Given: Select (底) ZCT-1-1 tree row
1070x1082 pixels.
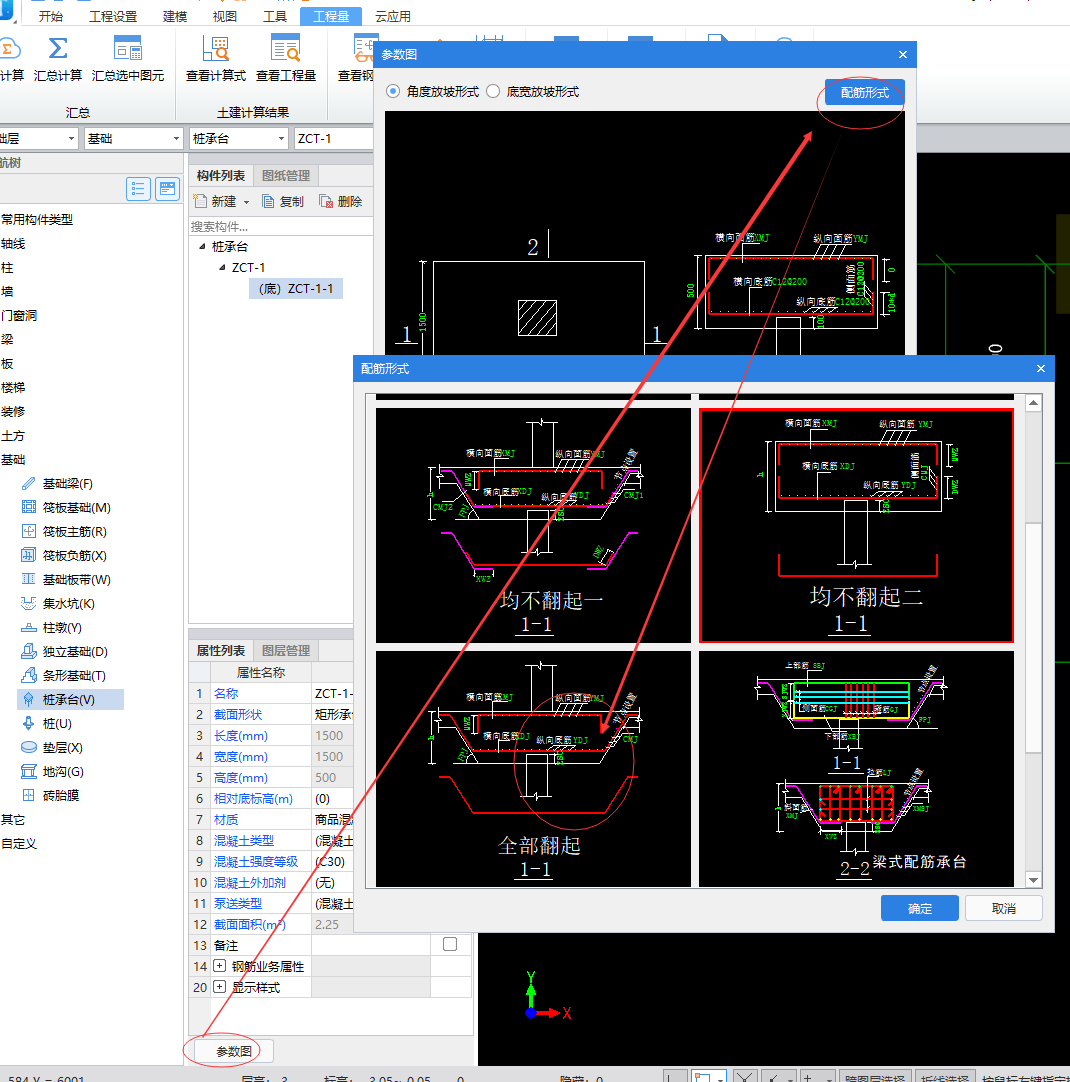Looking at the screenshot, I should [296, 288].
